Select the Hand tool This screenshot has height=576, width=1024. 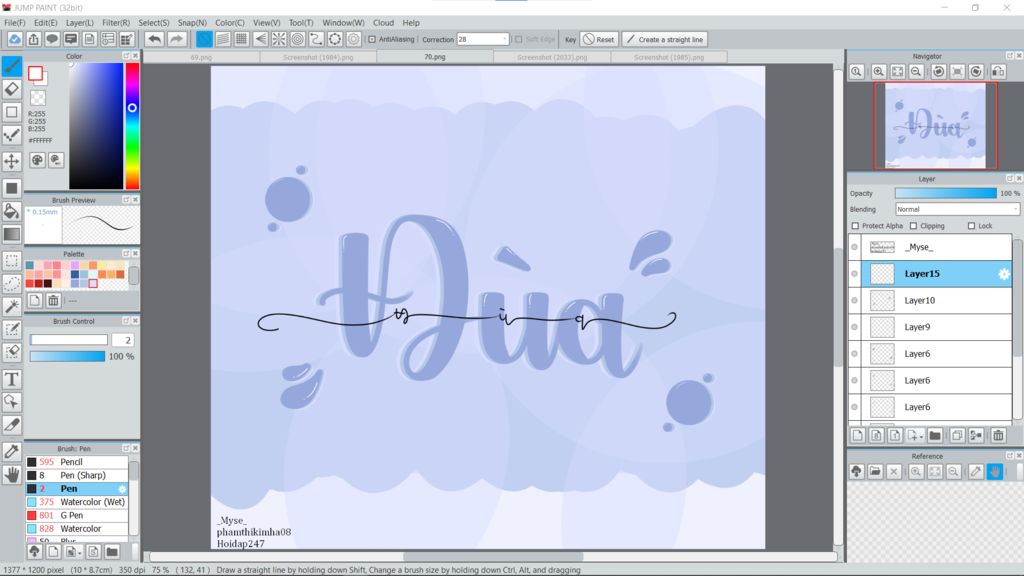(x=12, y=475)
